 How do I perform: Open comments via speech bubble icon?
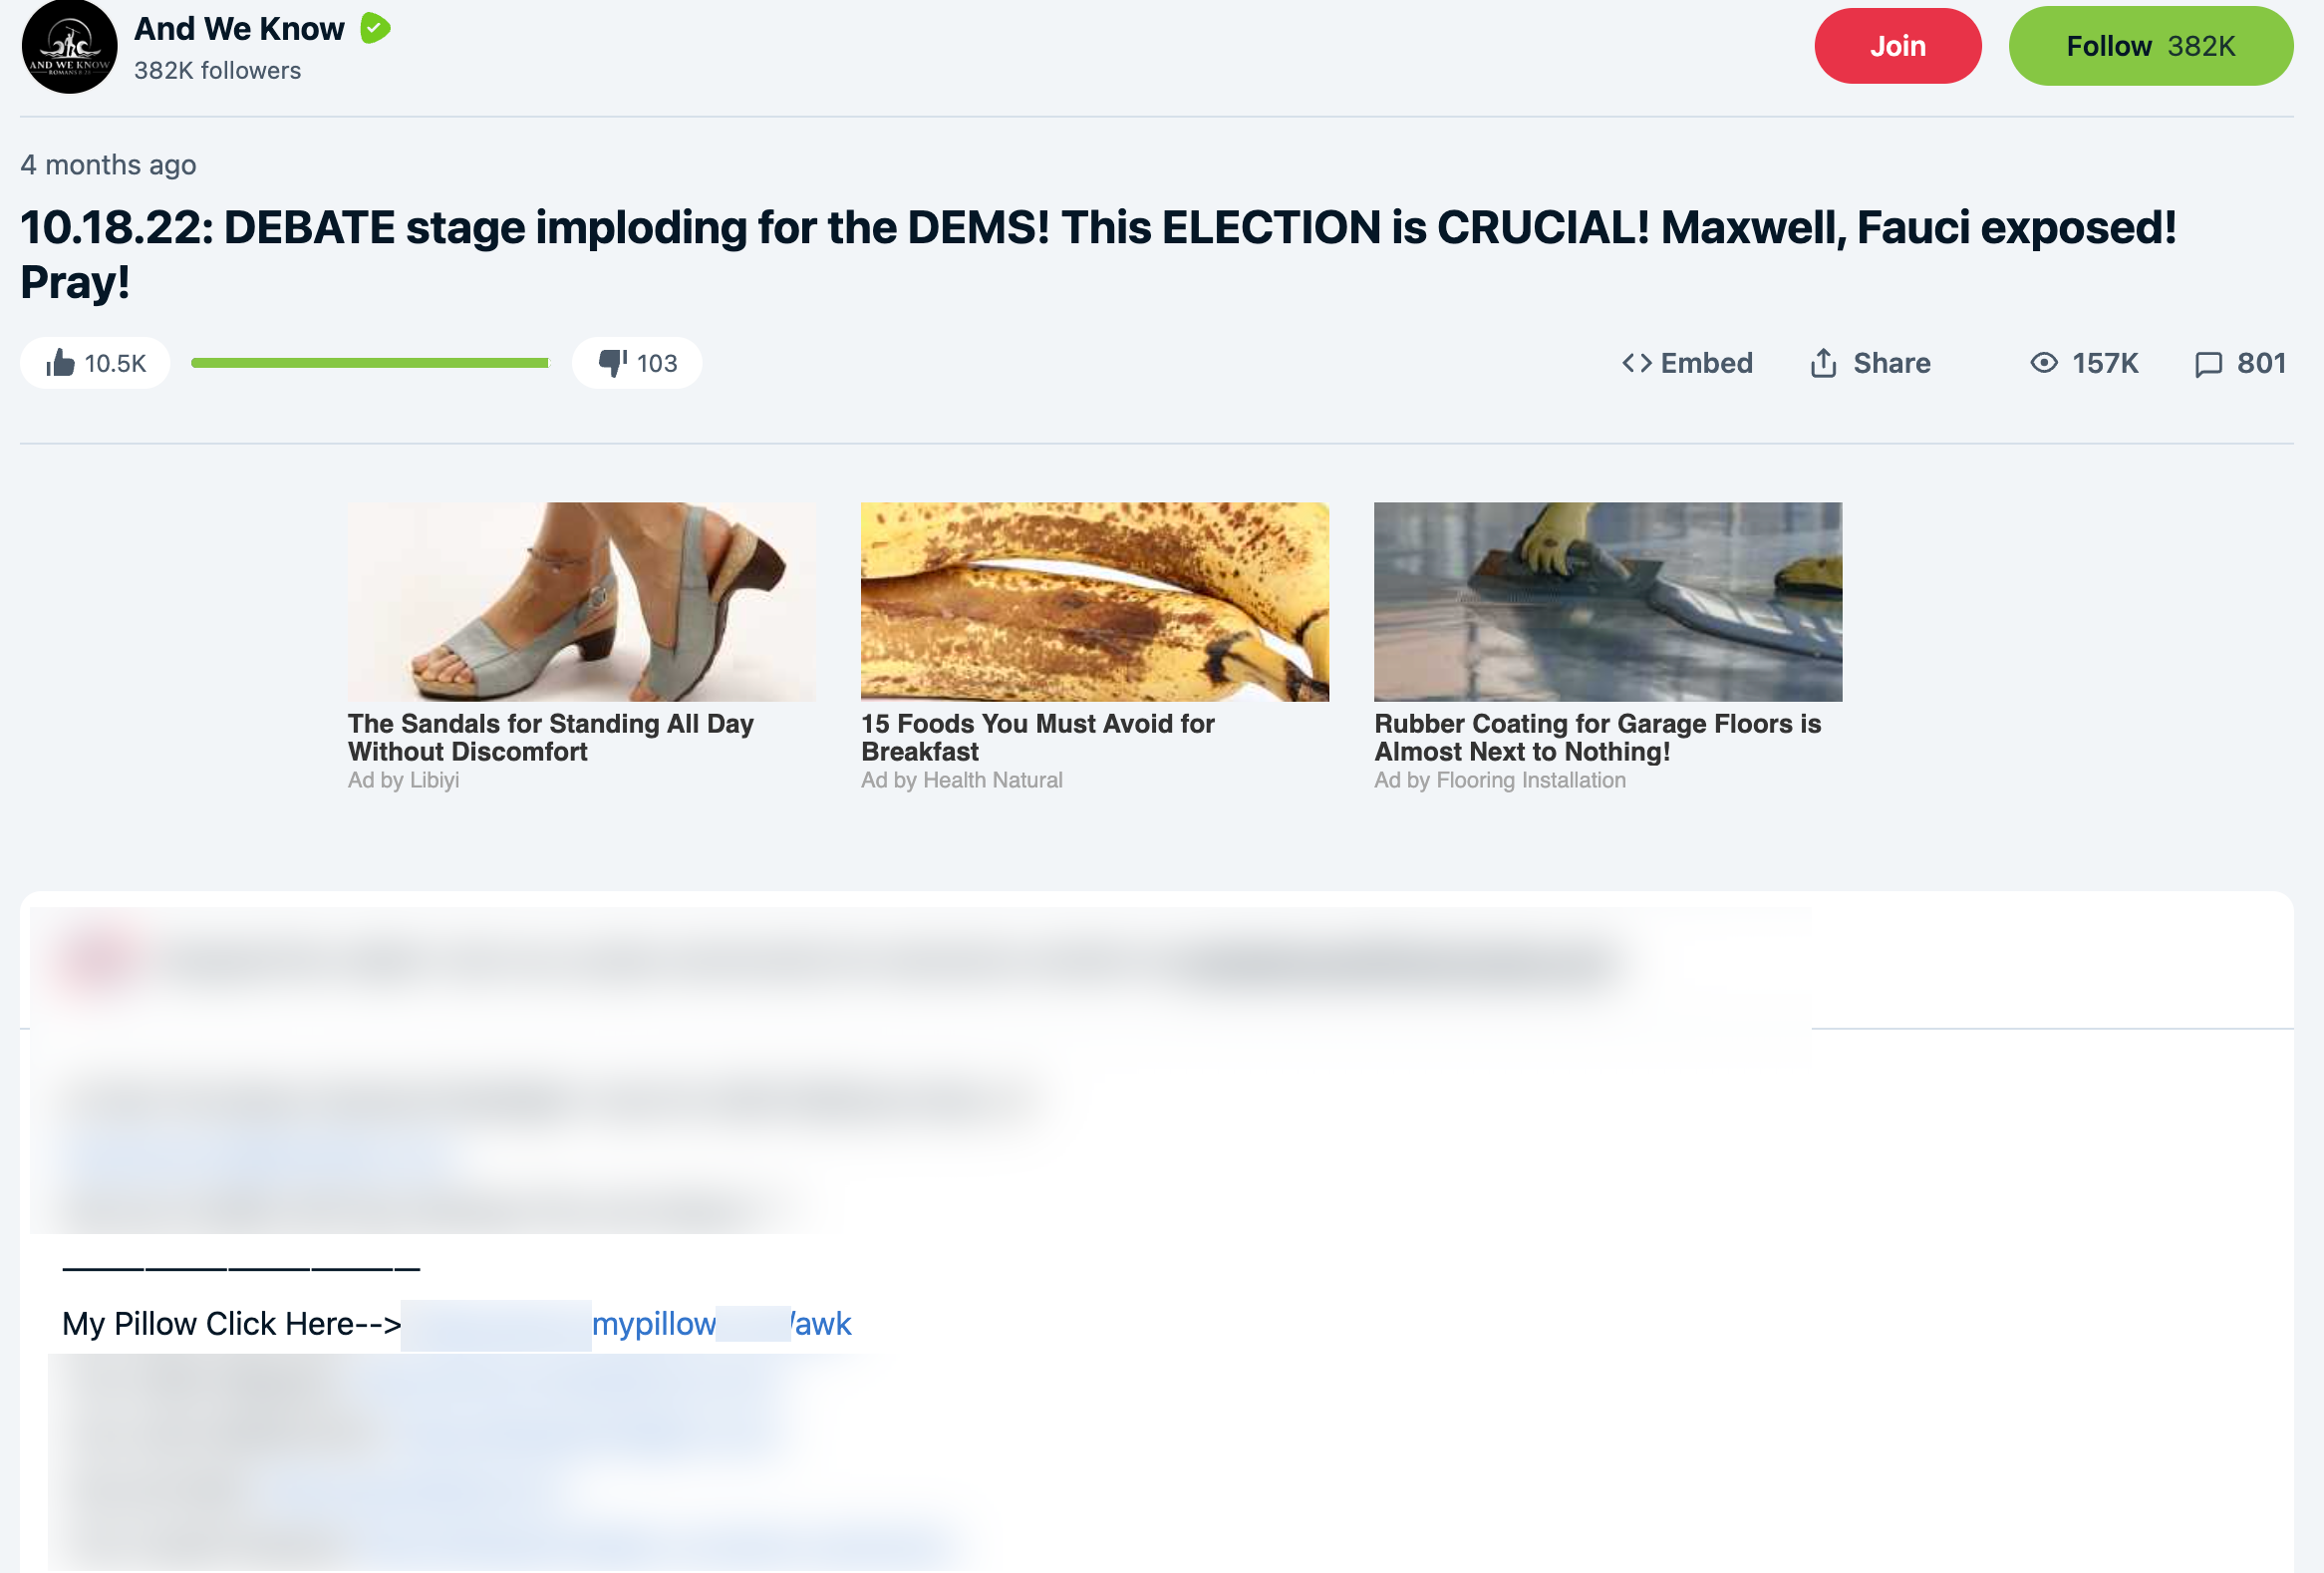tap(2207, 364)
